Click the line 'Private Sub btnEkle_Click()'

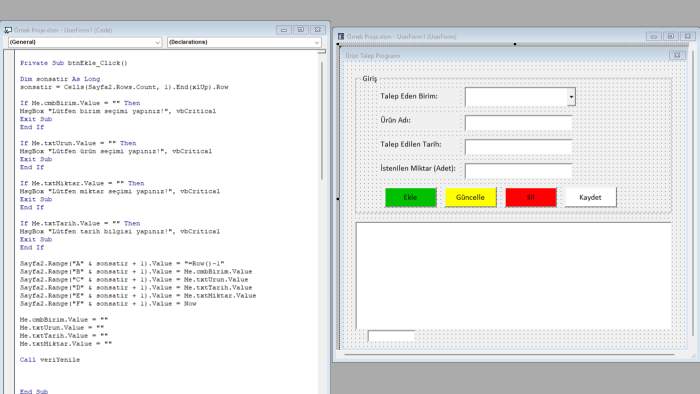click(x=74, y=63)
